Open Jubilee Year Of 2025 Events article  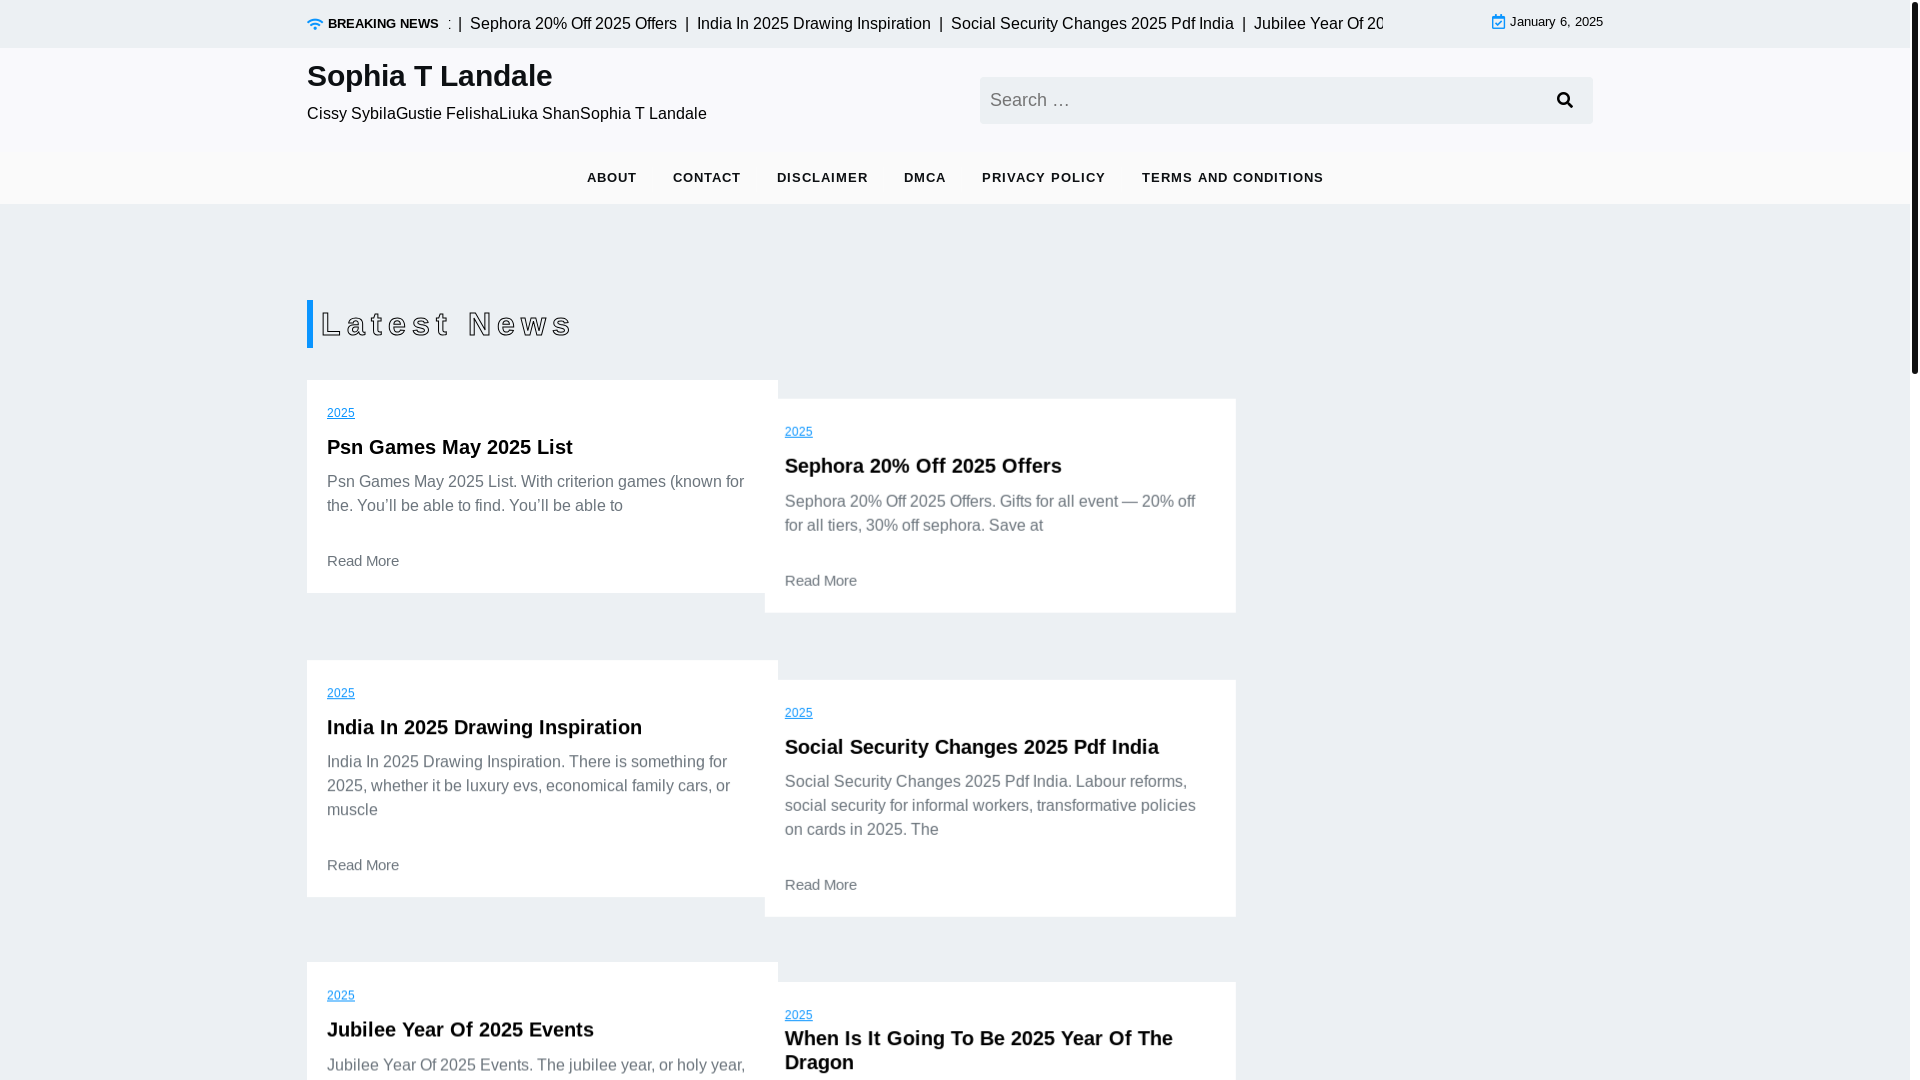tap(461, 1029)
